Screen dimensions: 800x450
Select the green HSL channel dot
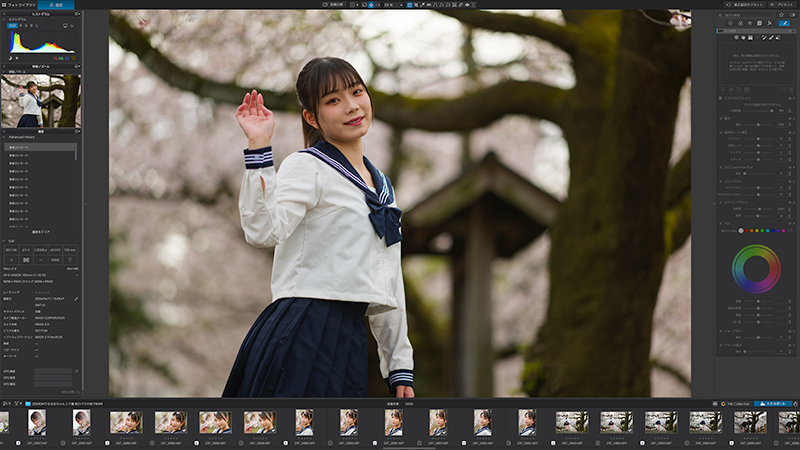click(x=762, y=231)
